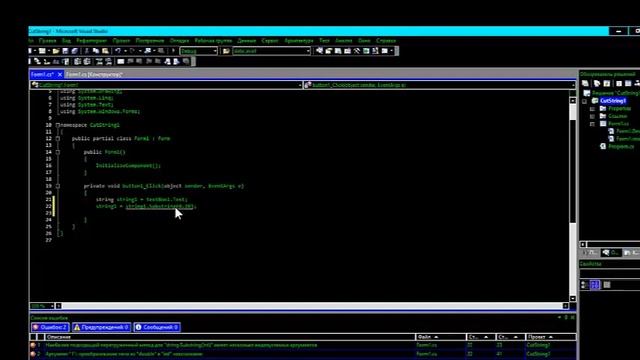Image resolution: width=640 pixels, height=360 pixels.
Task: Click third icon in Solution Explorer toolbar
Action: [607, 84]
